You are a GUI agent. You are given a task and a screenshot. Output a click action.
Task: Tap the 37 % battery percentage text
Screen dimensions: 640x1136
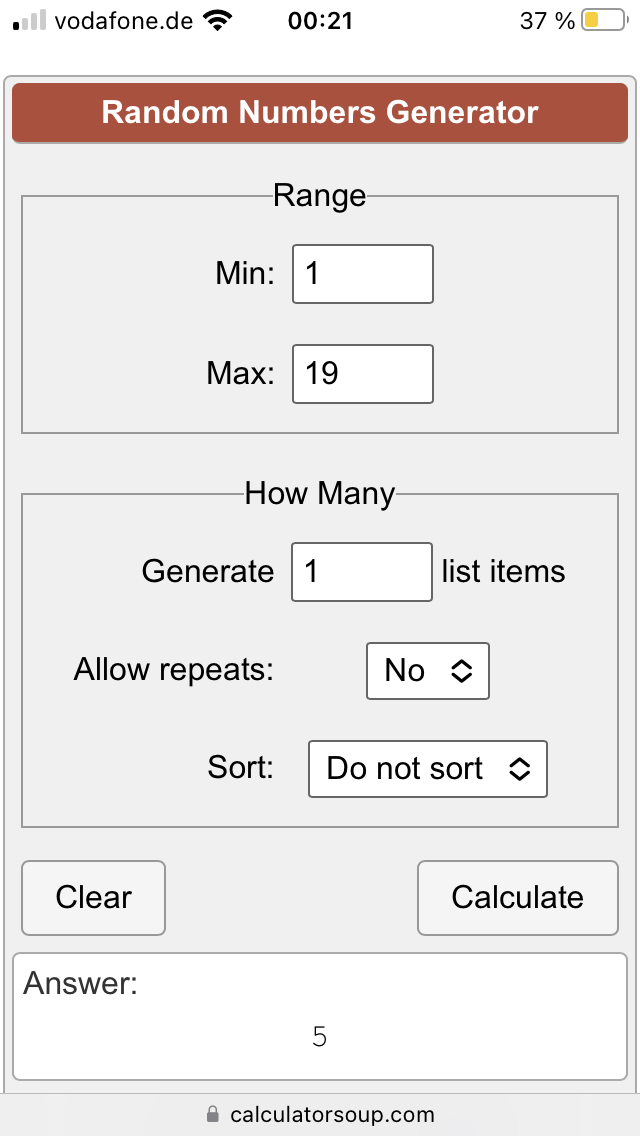coord(547,21)
